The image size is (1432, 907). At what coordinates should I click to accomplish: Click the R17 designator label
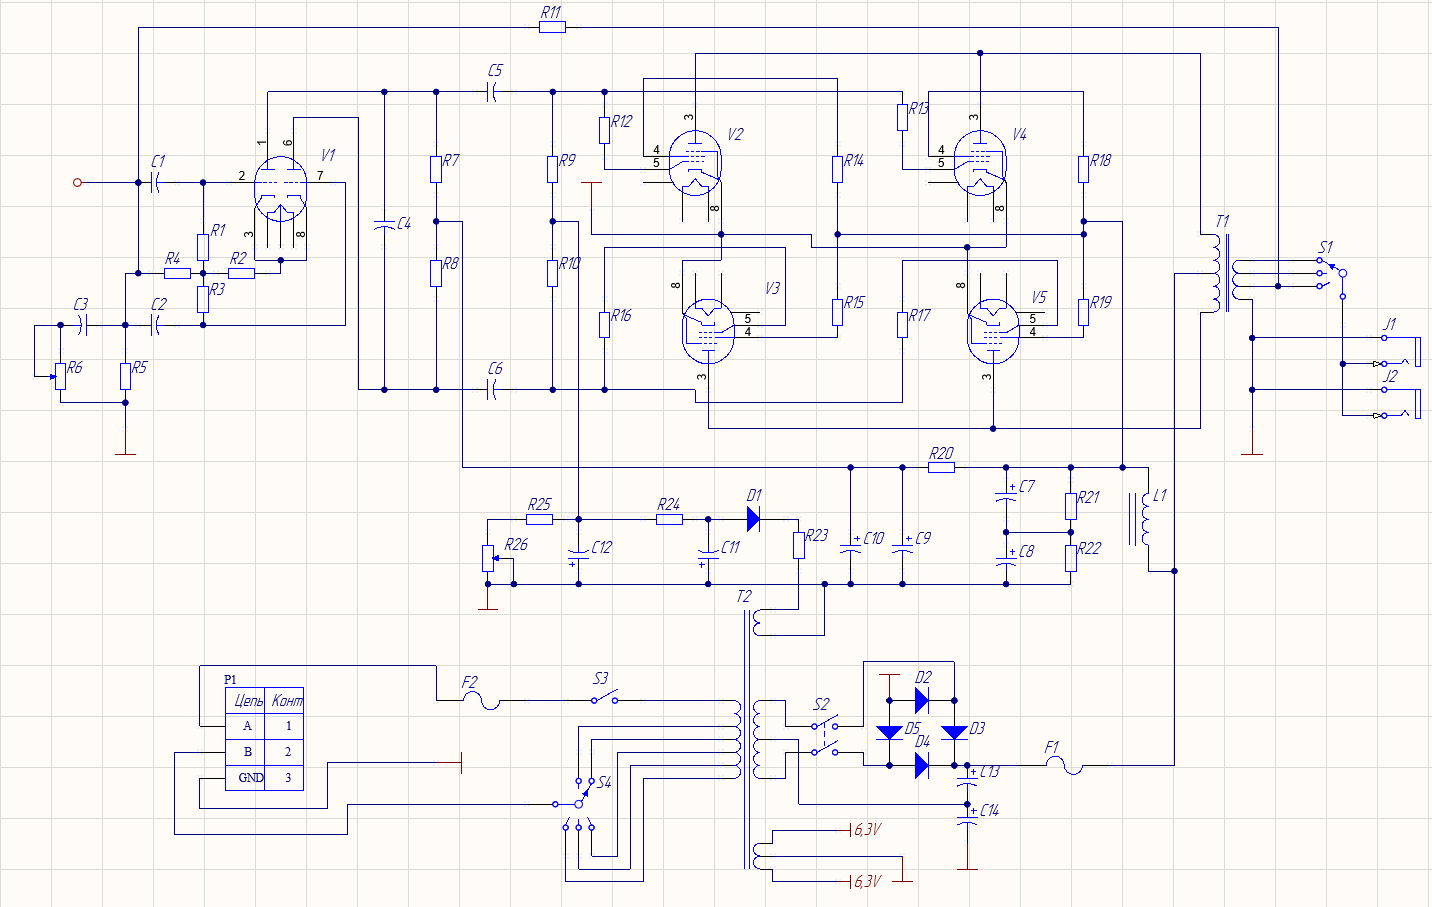tap(919, 315)
